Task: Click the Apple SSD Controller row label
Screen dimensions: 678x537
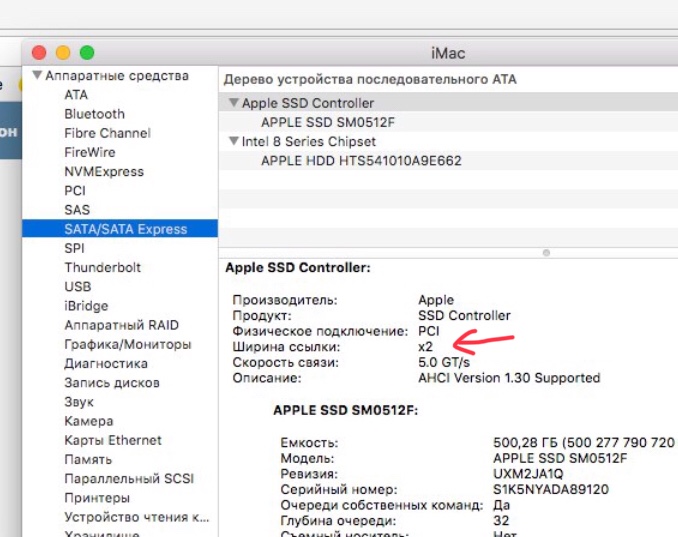Action: [308, 103]
